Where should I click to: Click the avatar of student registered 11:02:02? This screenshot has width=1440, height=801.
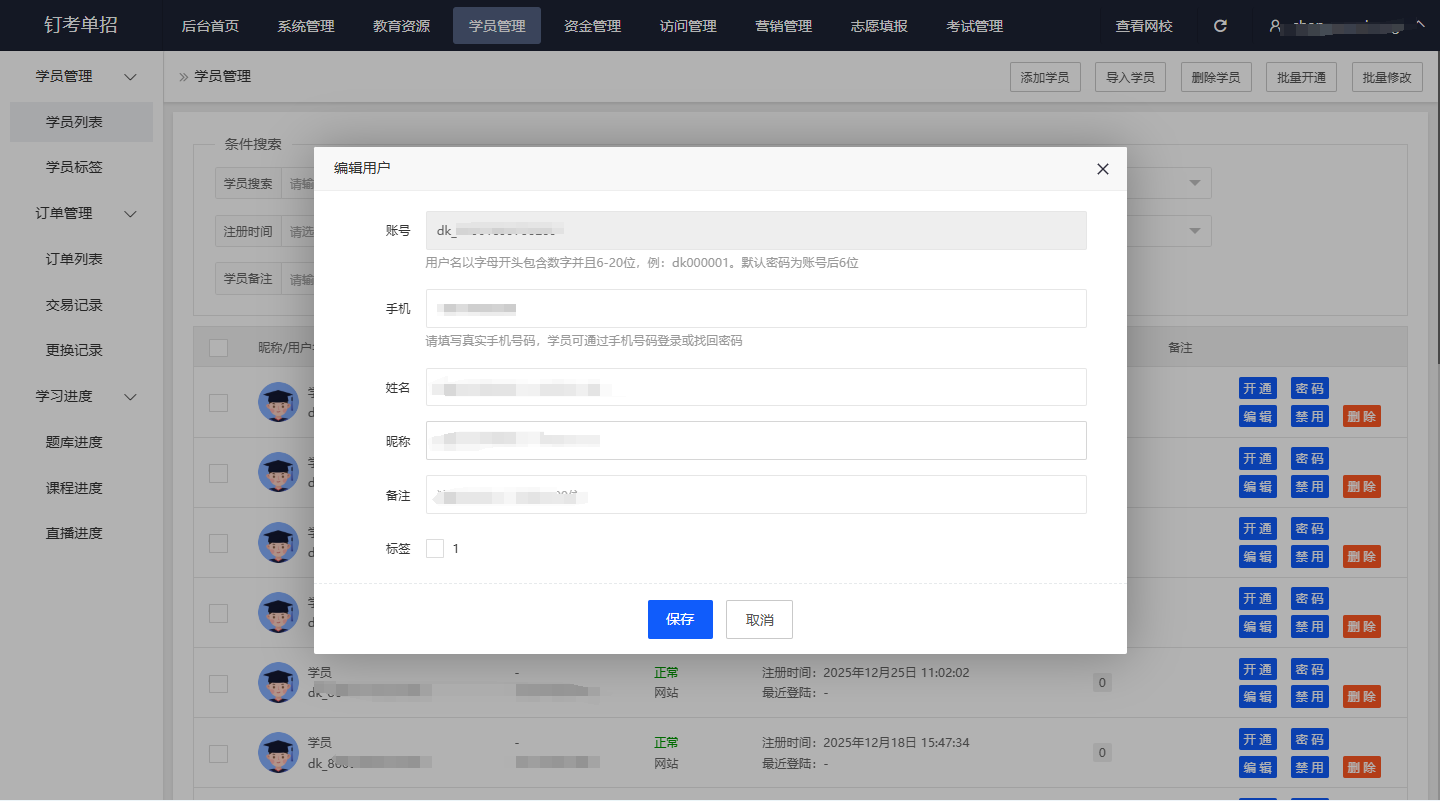tap(278, 682)
